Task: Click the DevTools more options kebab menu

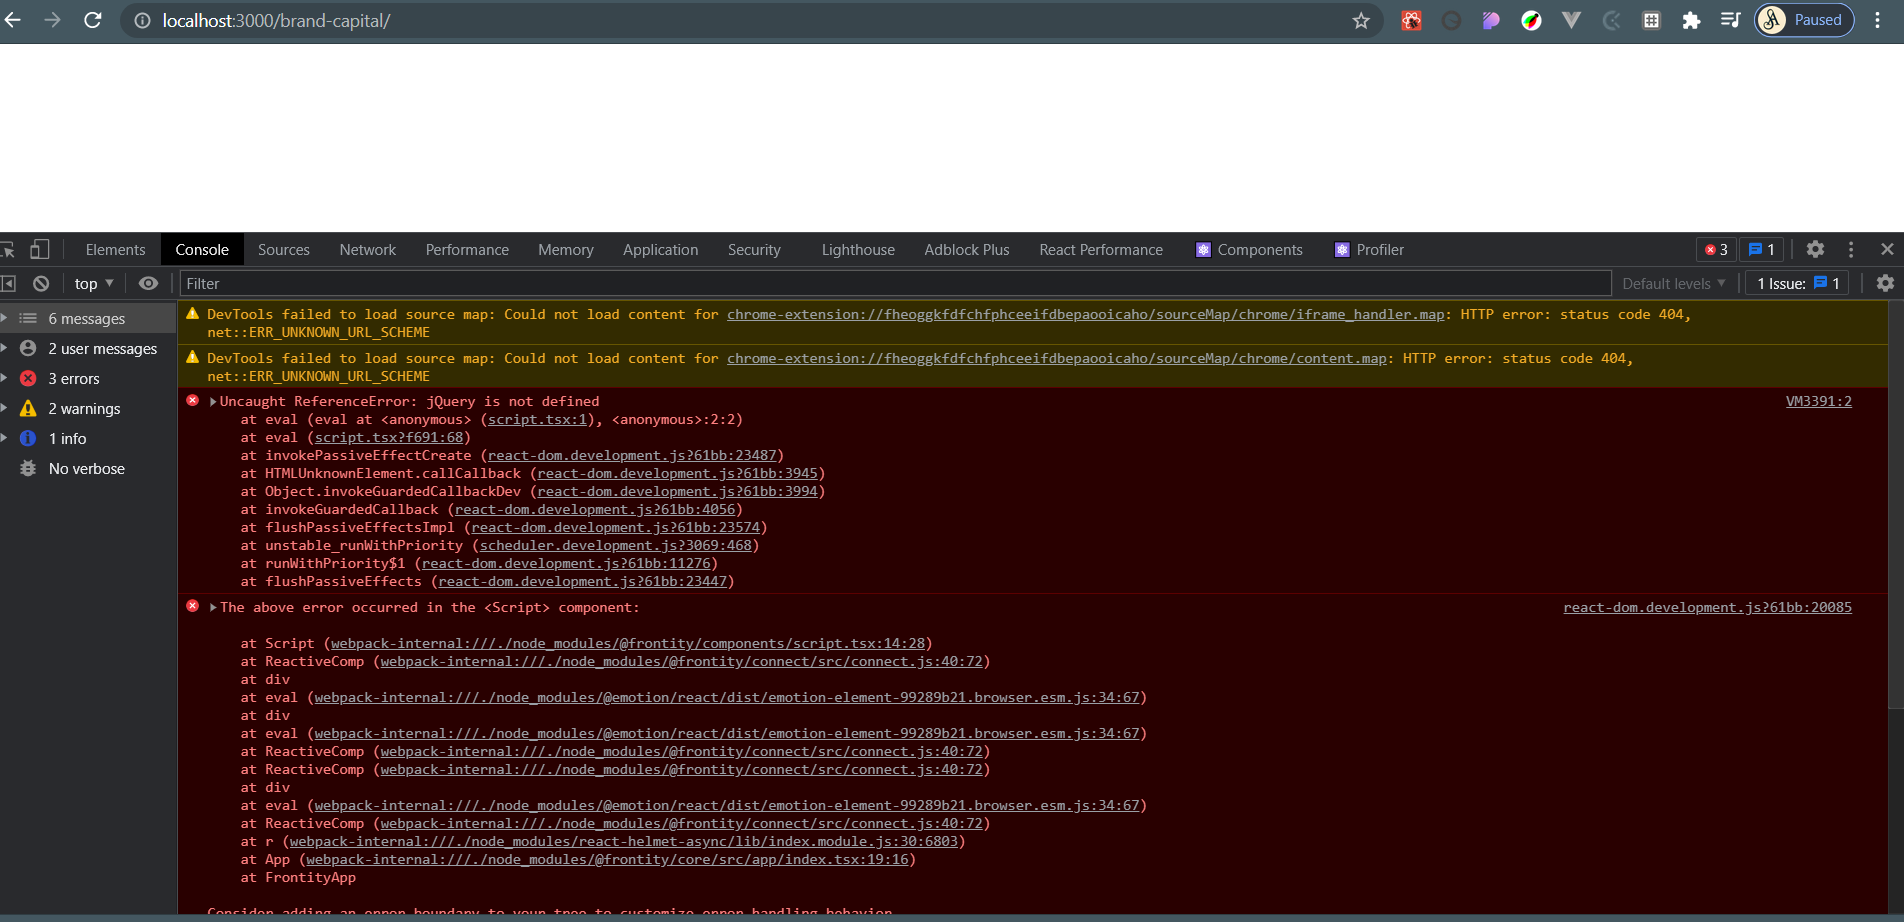Action: pyautogui.click(x=1851, y=250)
